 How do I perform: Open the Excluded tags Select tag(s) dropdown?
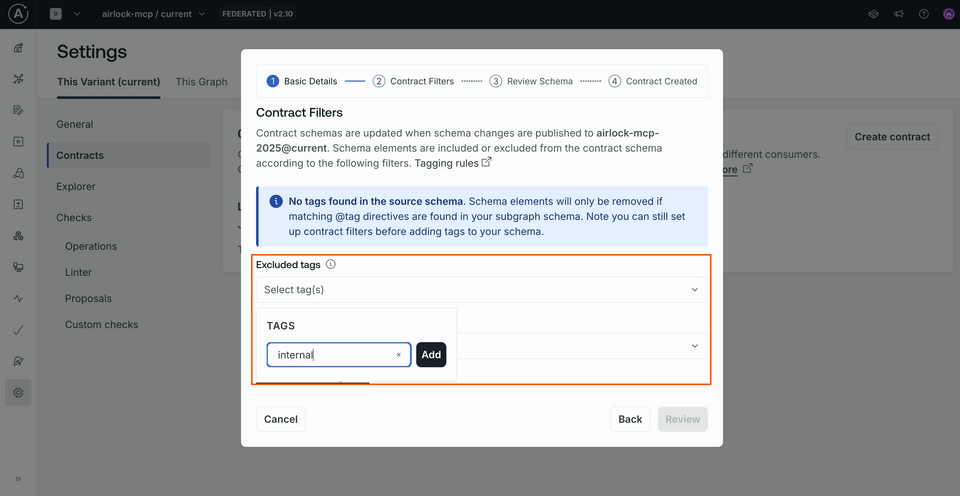481,290
